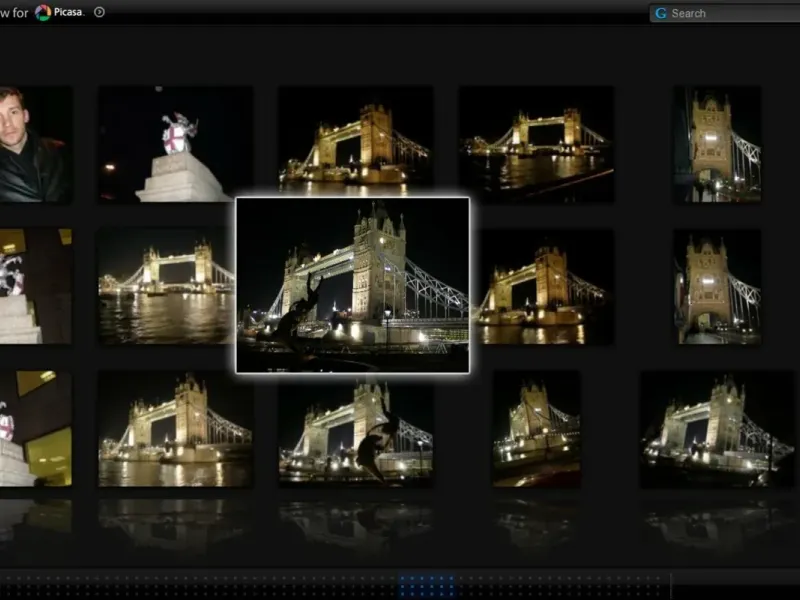Viewport: 800px width, 600px height.
Task: Click the Google G icon in search box
Action: point(661,13)
